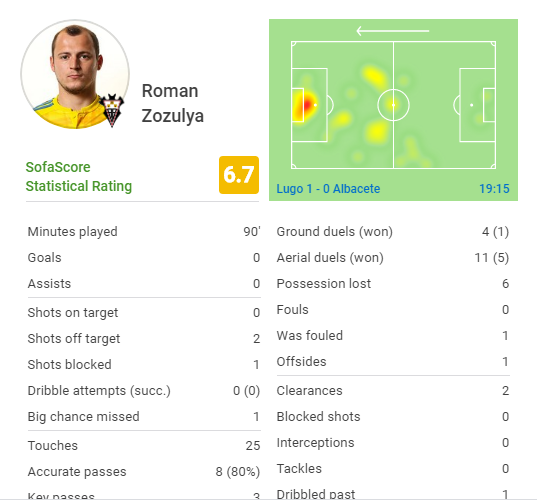The height and width of the screenshot is (500, 537).
Task: Click the Accurate passes stat row
Action: coord(144,472)
